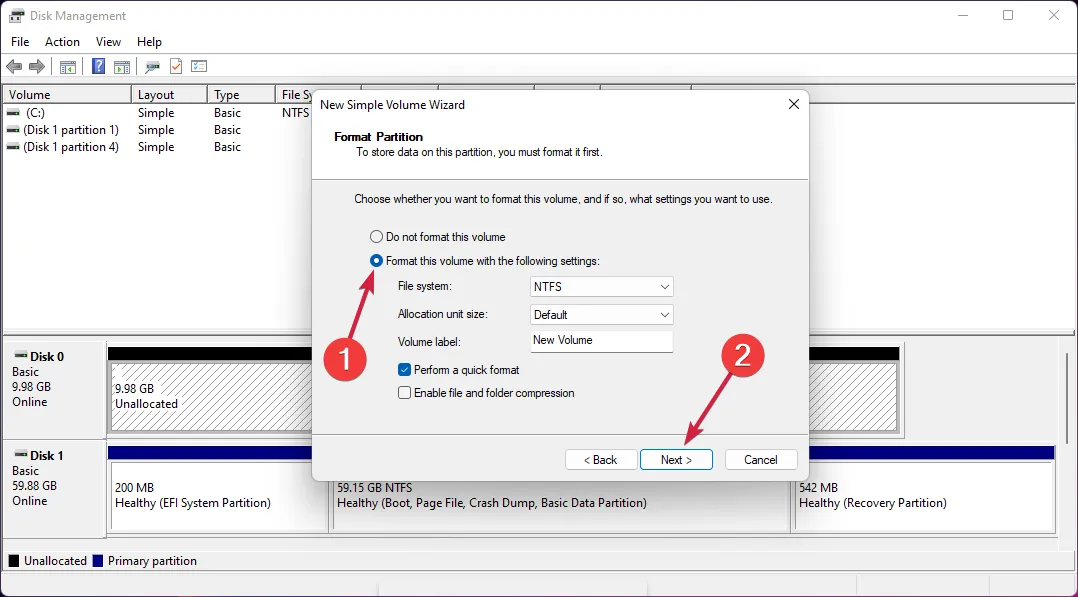1078x597 pixels.
Task: Click the Disk 1 header panel
Action: coord(54,488)
